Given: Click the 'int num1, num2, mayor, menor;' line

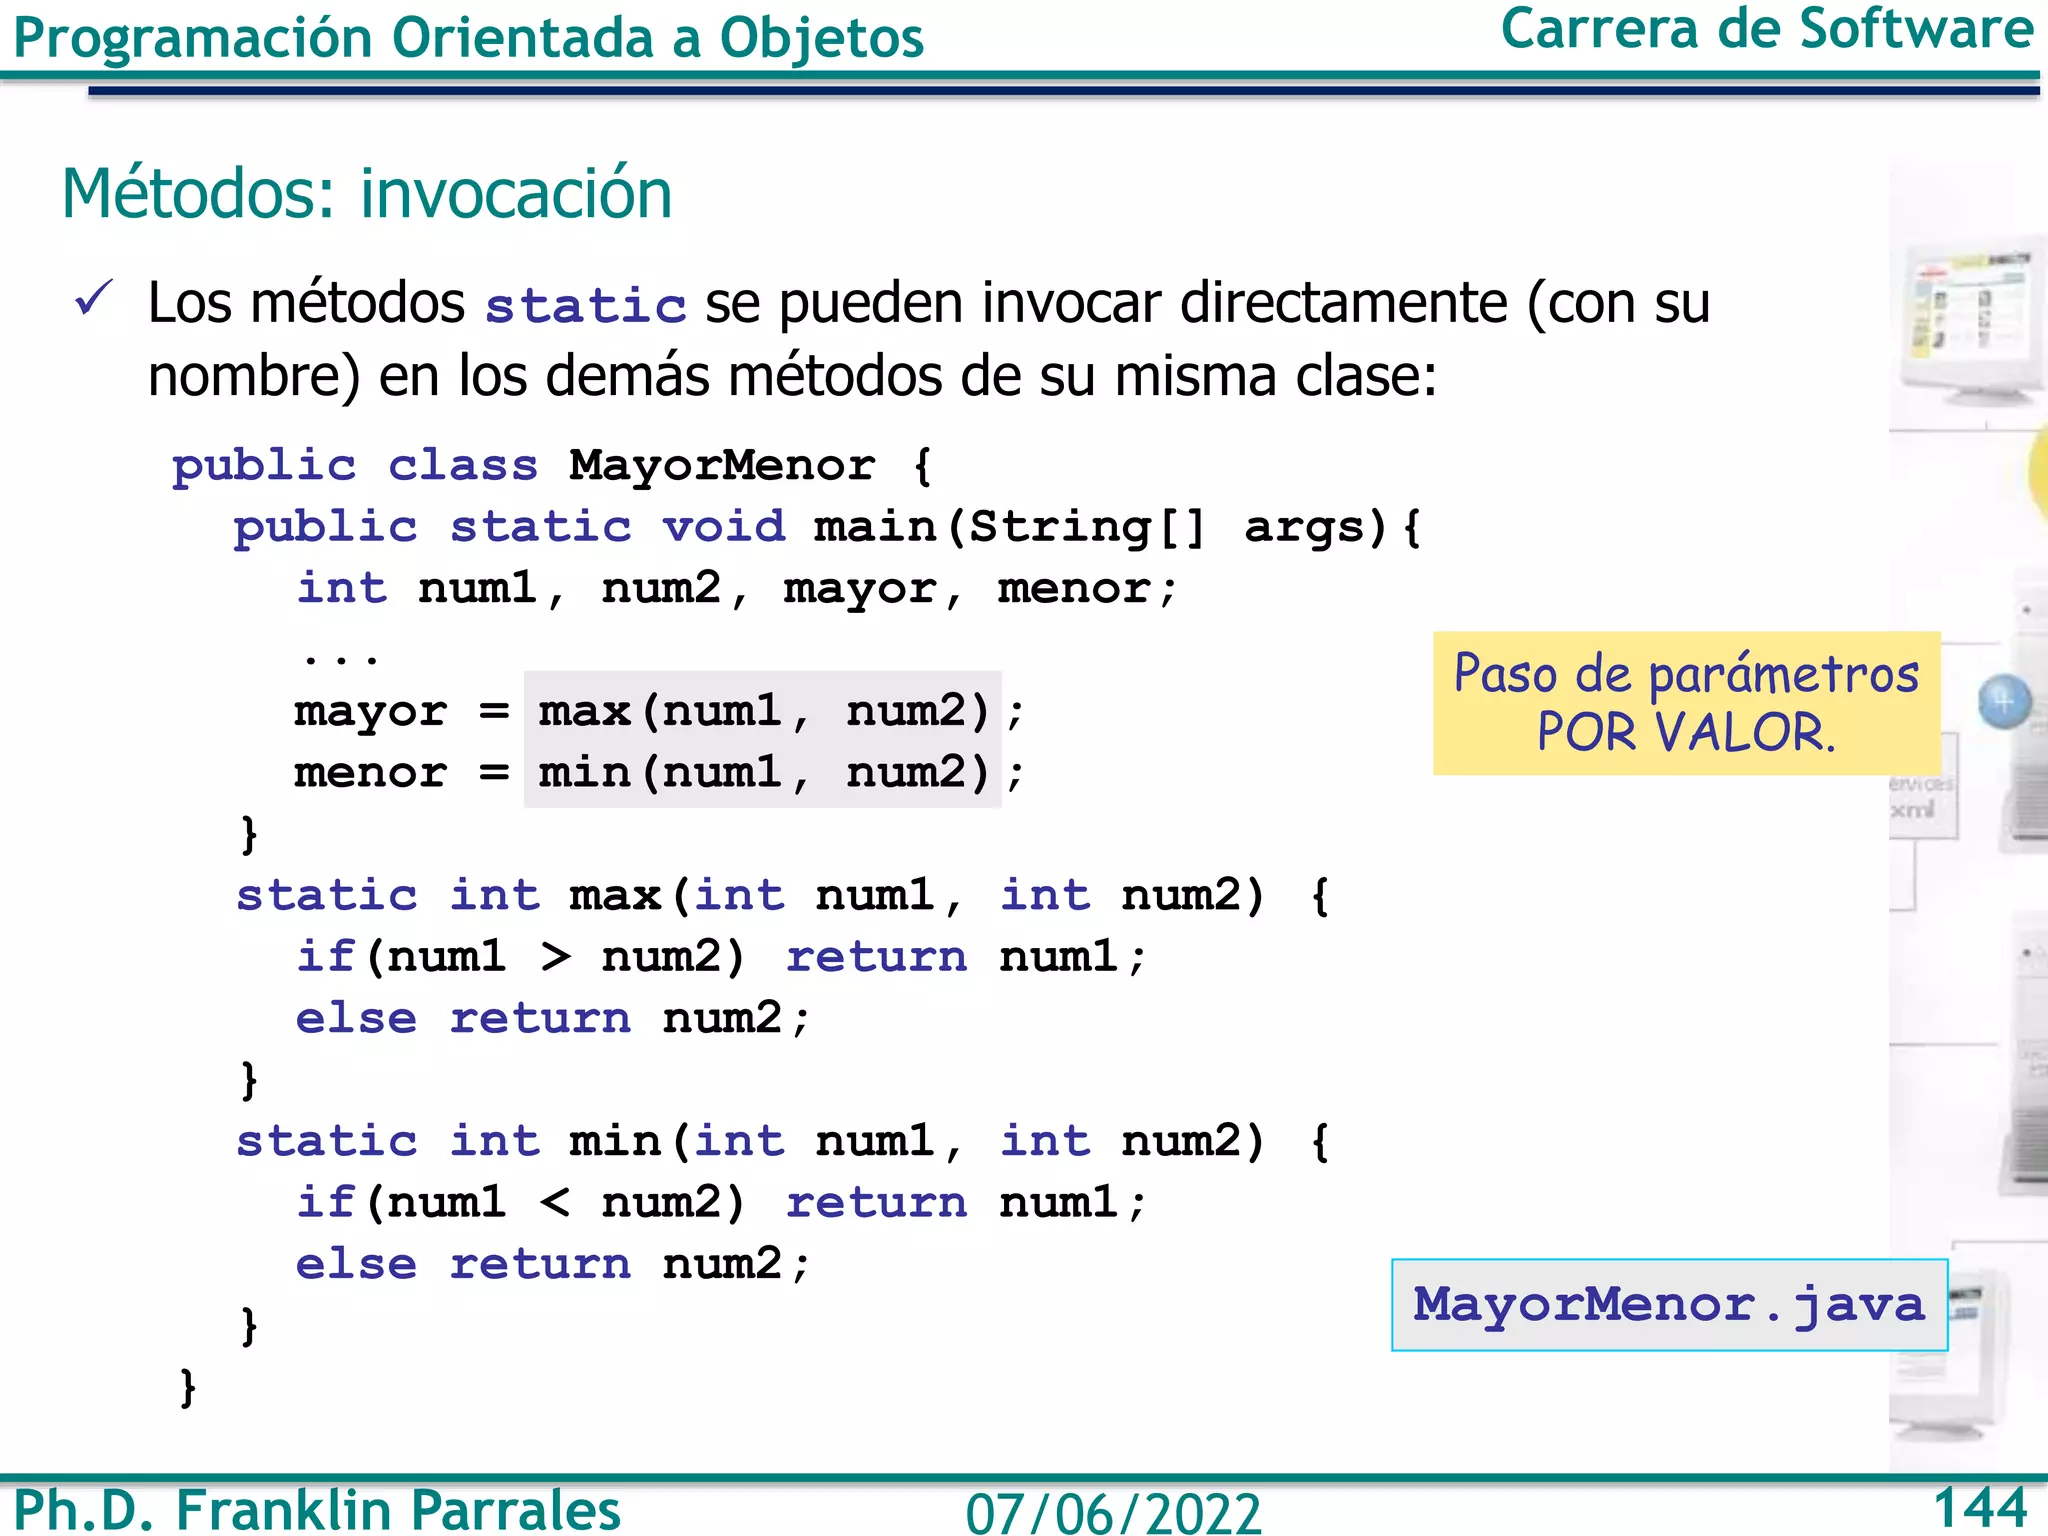Looking at the screenshot, I should [737, 589].
